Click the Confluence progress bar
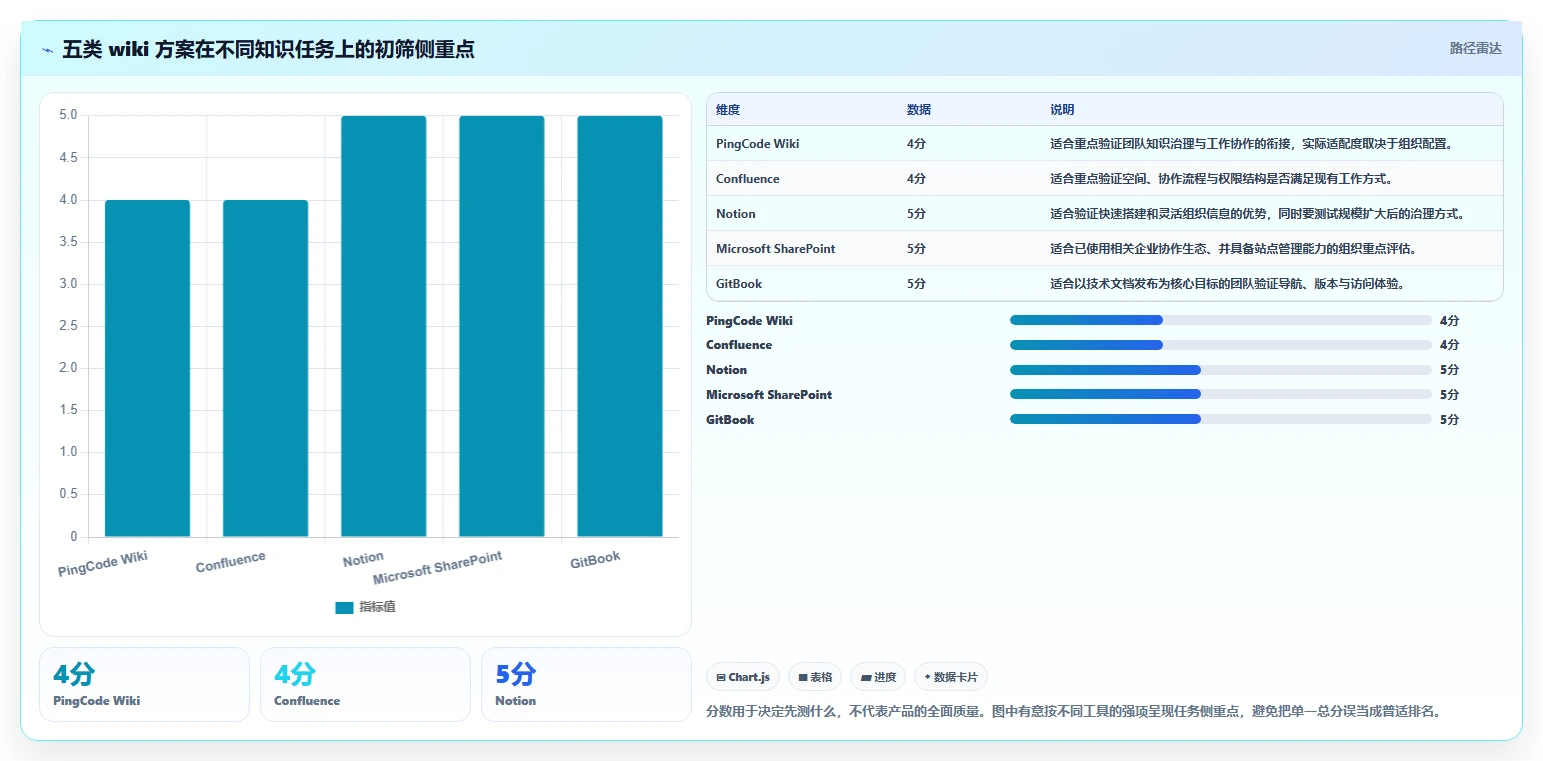1543x761 pixels. (1221, 345)
